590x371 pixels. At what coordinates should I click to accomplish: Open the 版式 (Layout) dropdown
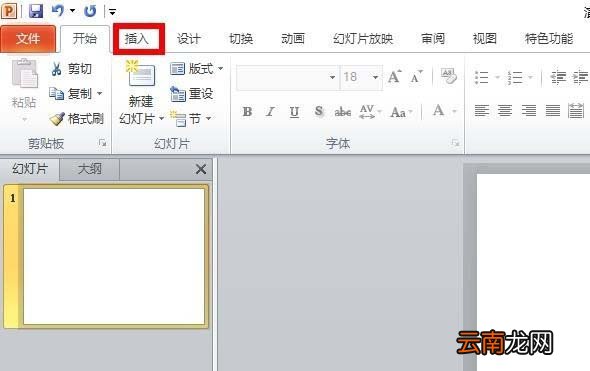(196, 69)
